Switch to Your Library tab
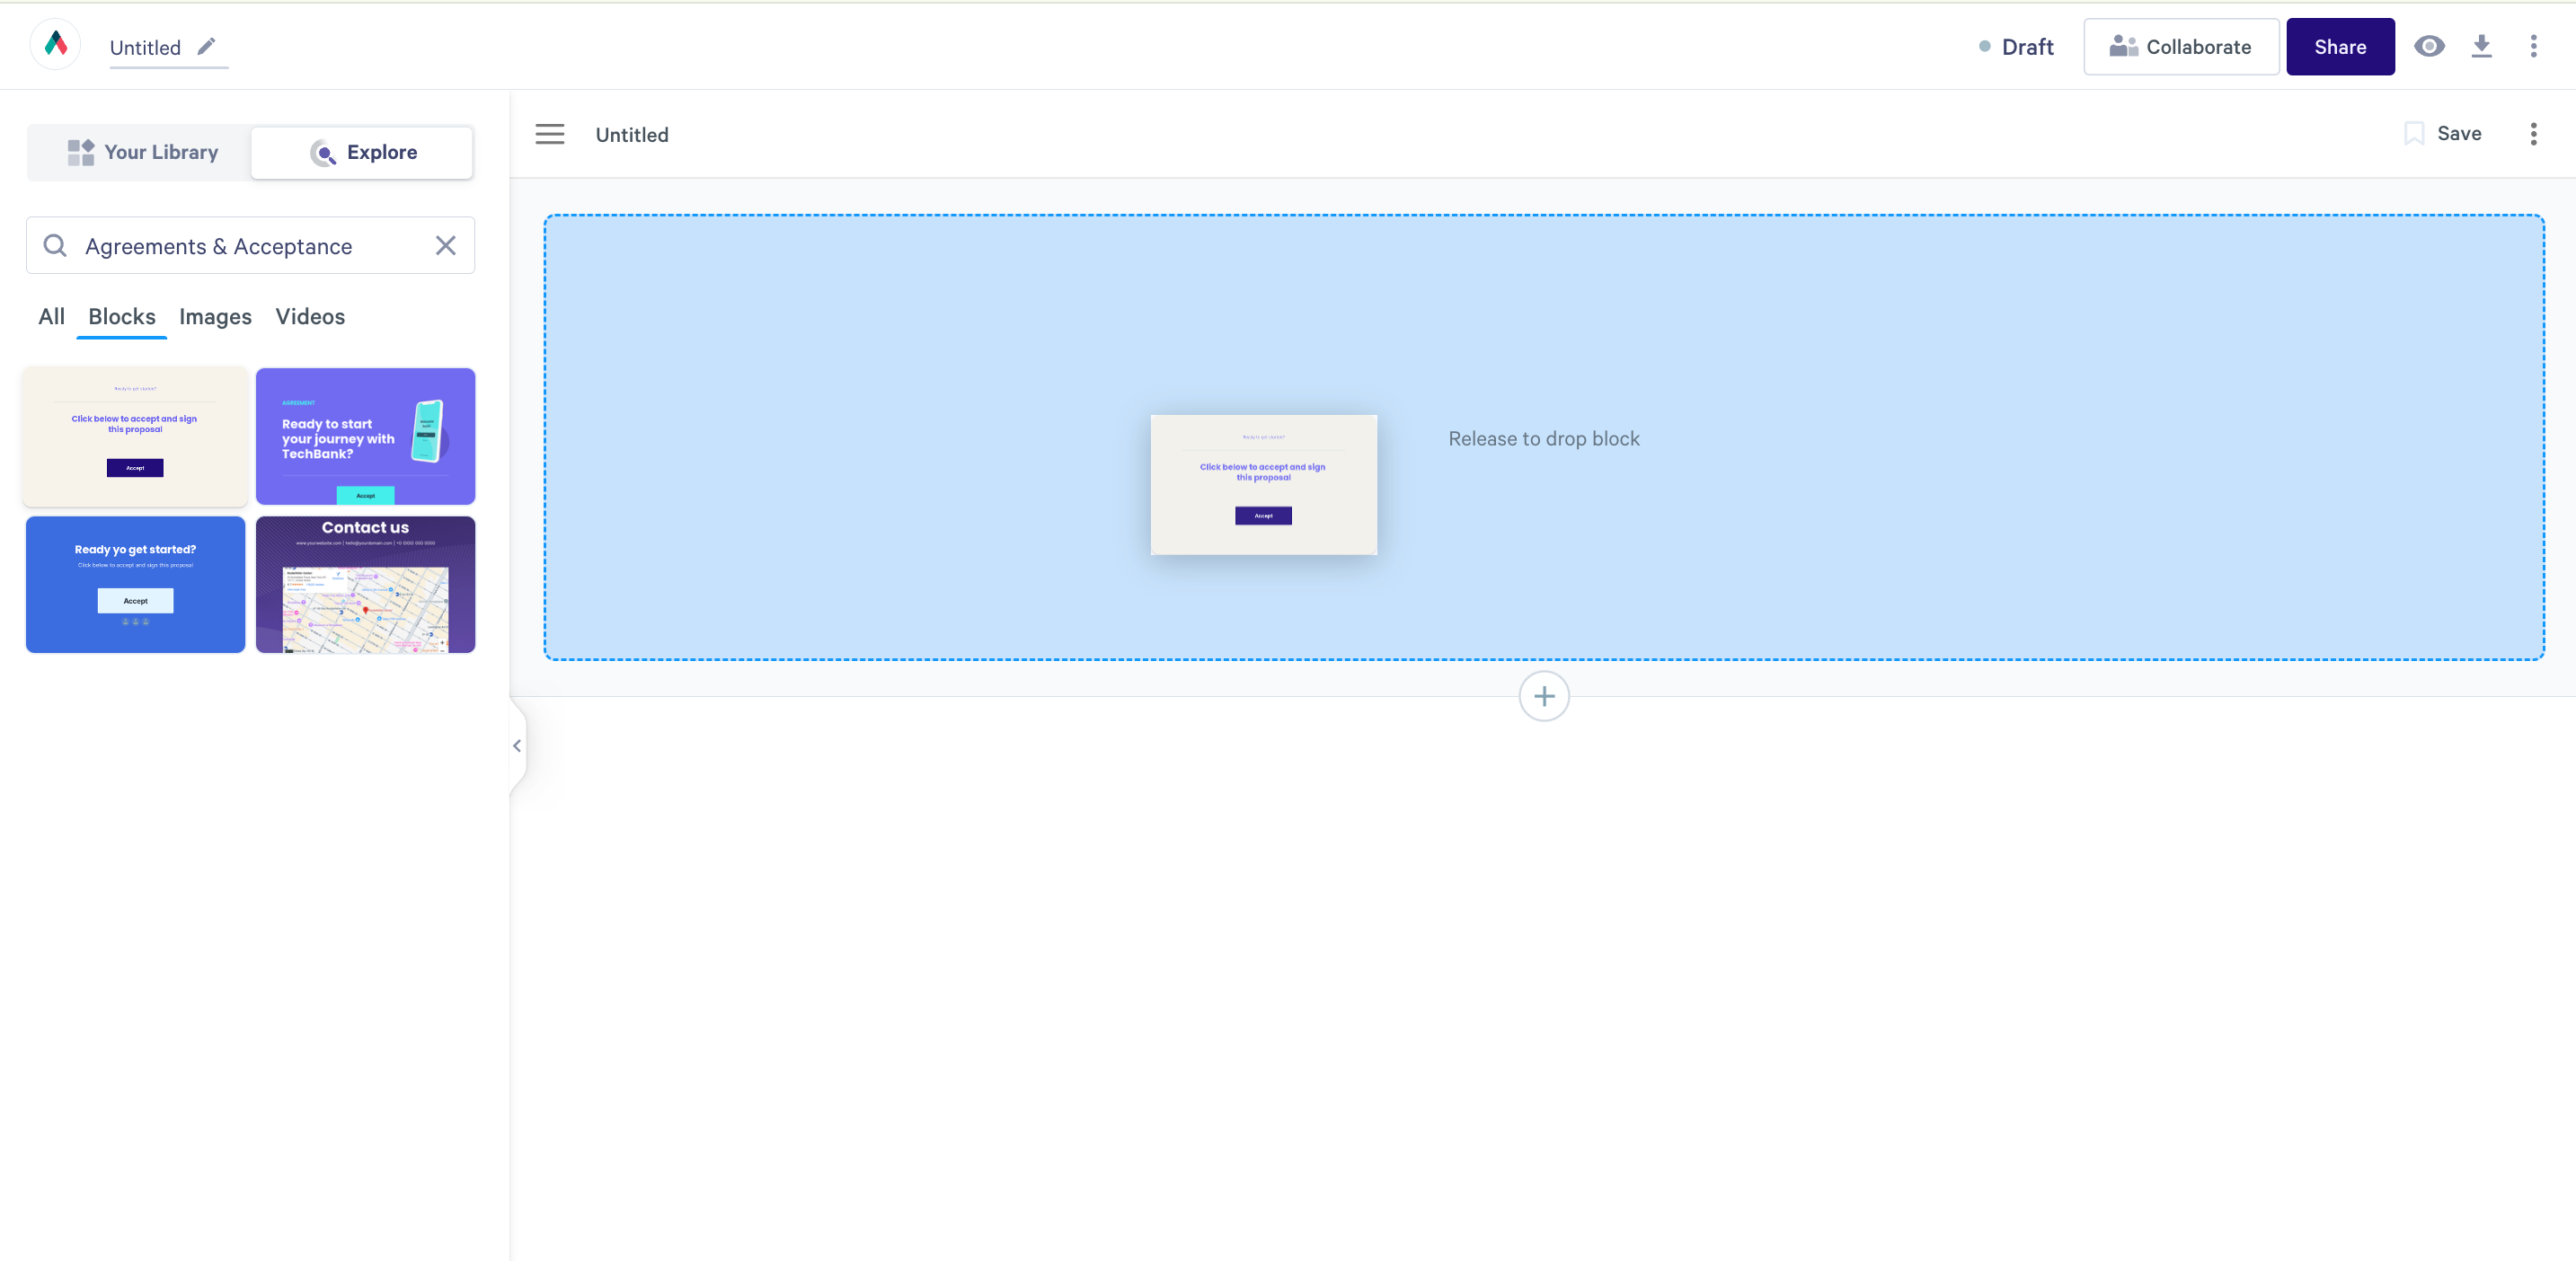 coord(141,152)
